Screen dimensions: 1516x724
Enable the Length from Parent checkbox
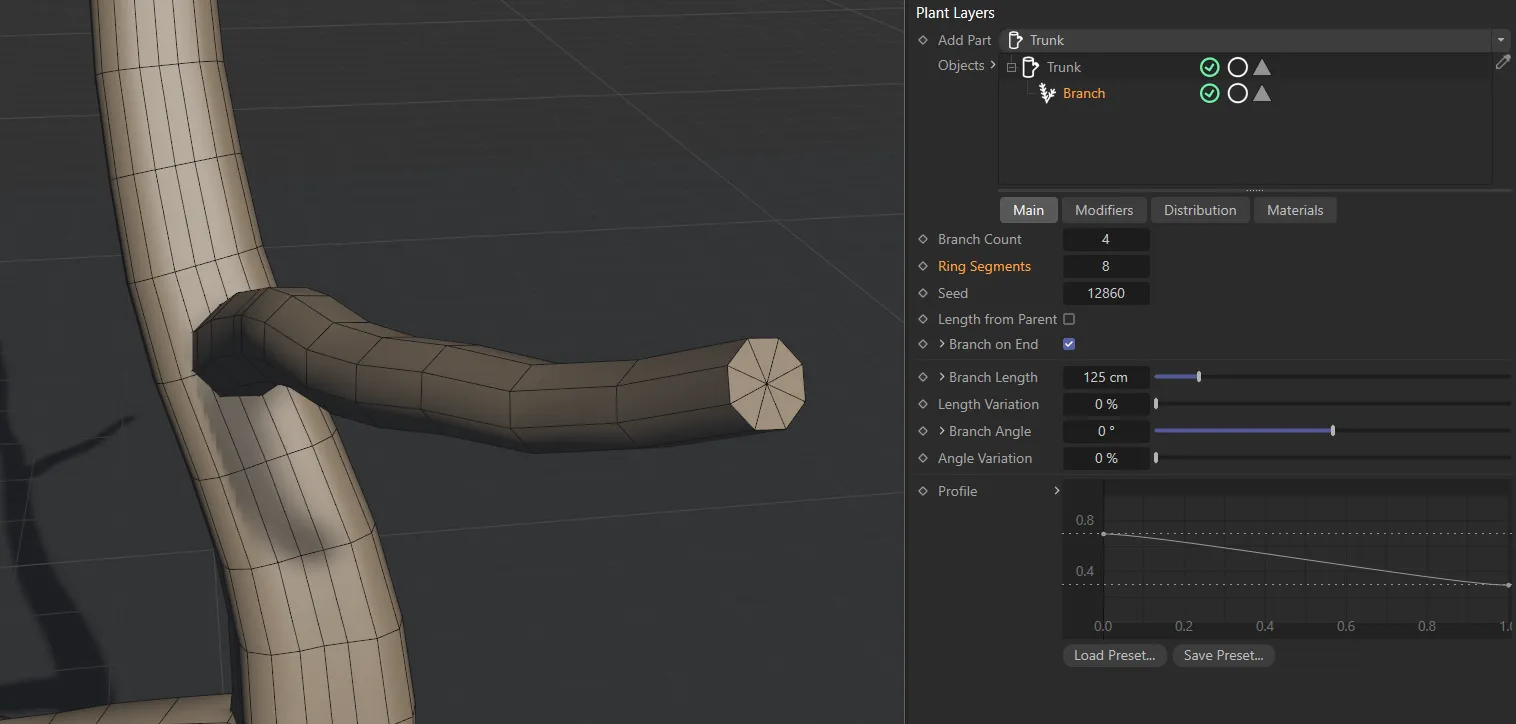coord(1069,319)
